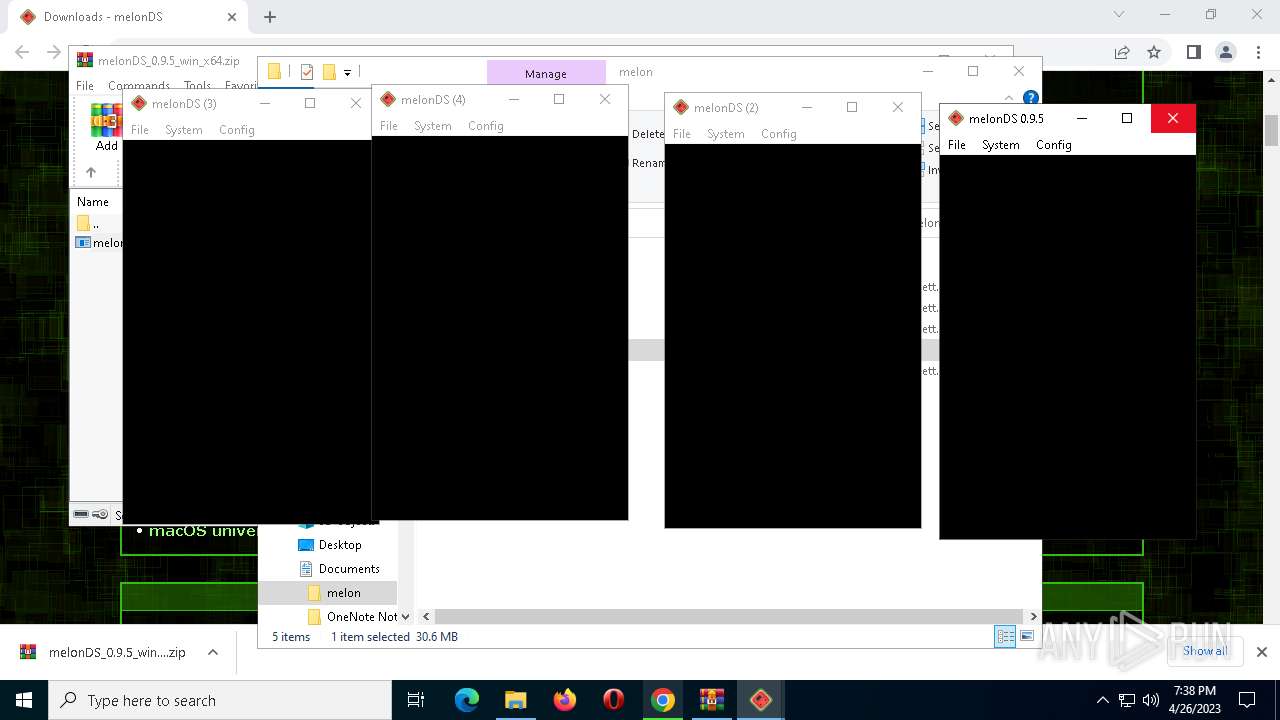Open Commands menu in WinRAR window
Image resolution: width=1280 pixels, height=720 pixels.
coord(139,86)
